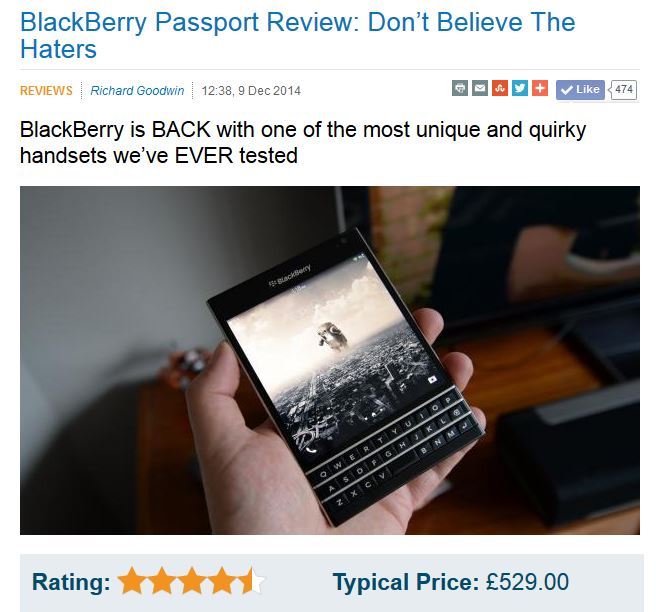Select the first rating star
656x612 pixels.
pyautogui.click(x=133, y=581)
